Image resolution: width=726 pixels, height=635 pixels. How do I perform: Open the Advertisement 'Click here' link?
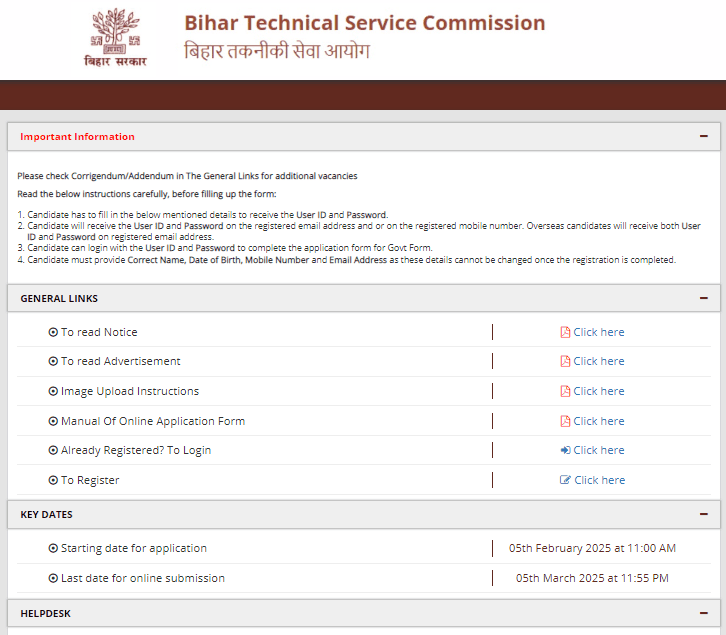click(598, 361)
